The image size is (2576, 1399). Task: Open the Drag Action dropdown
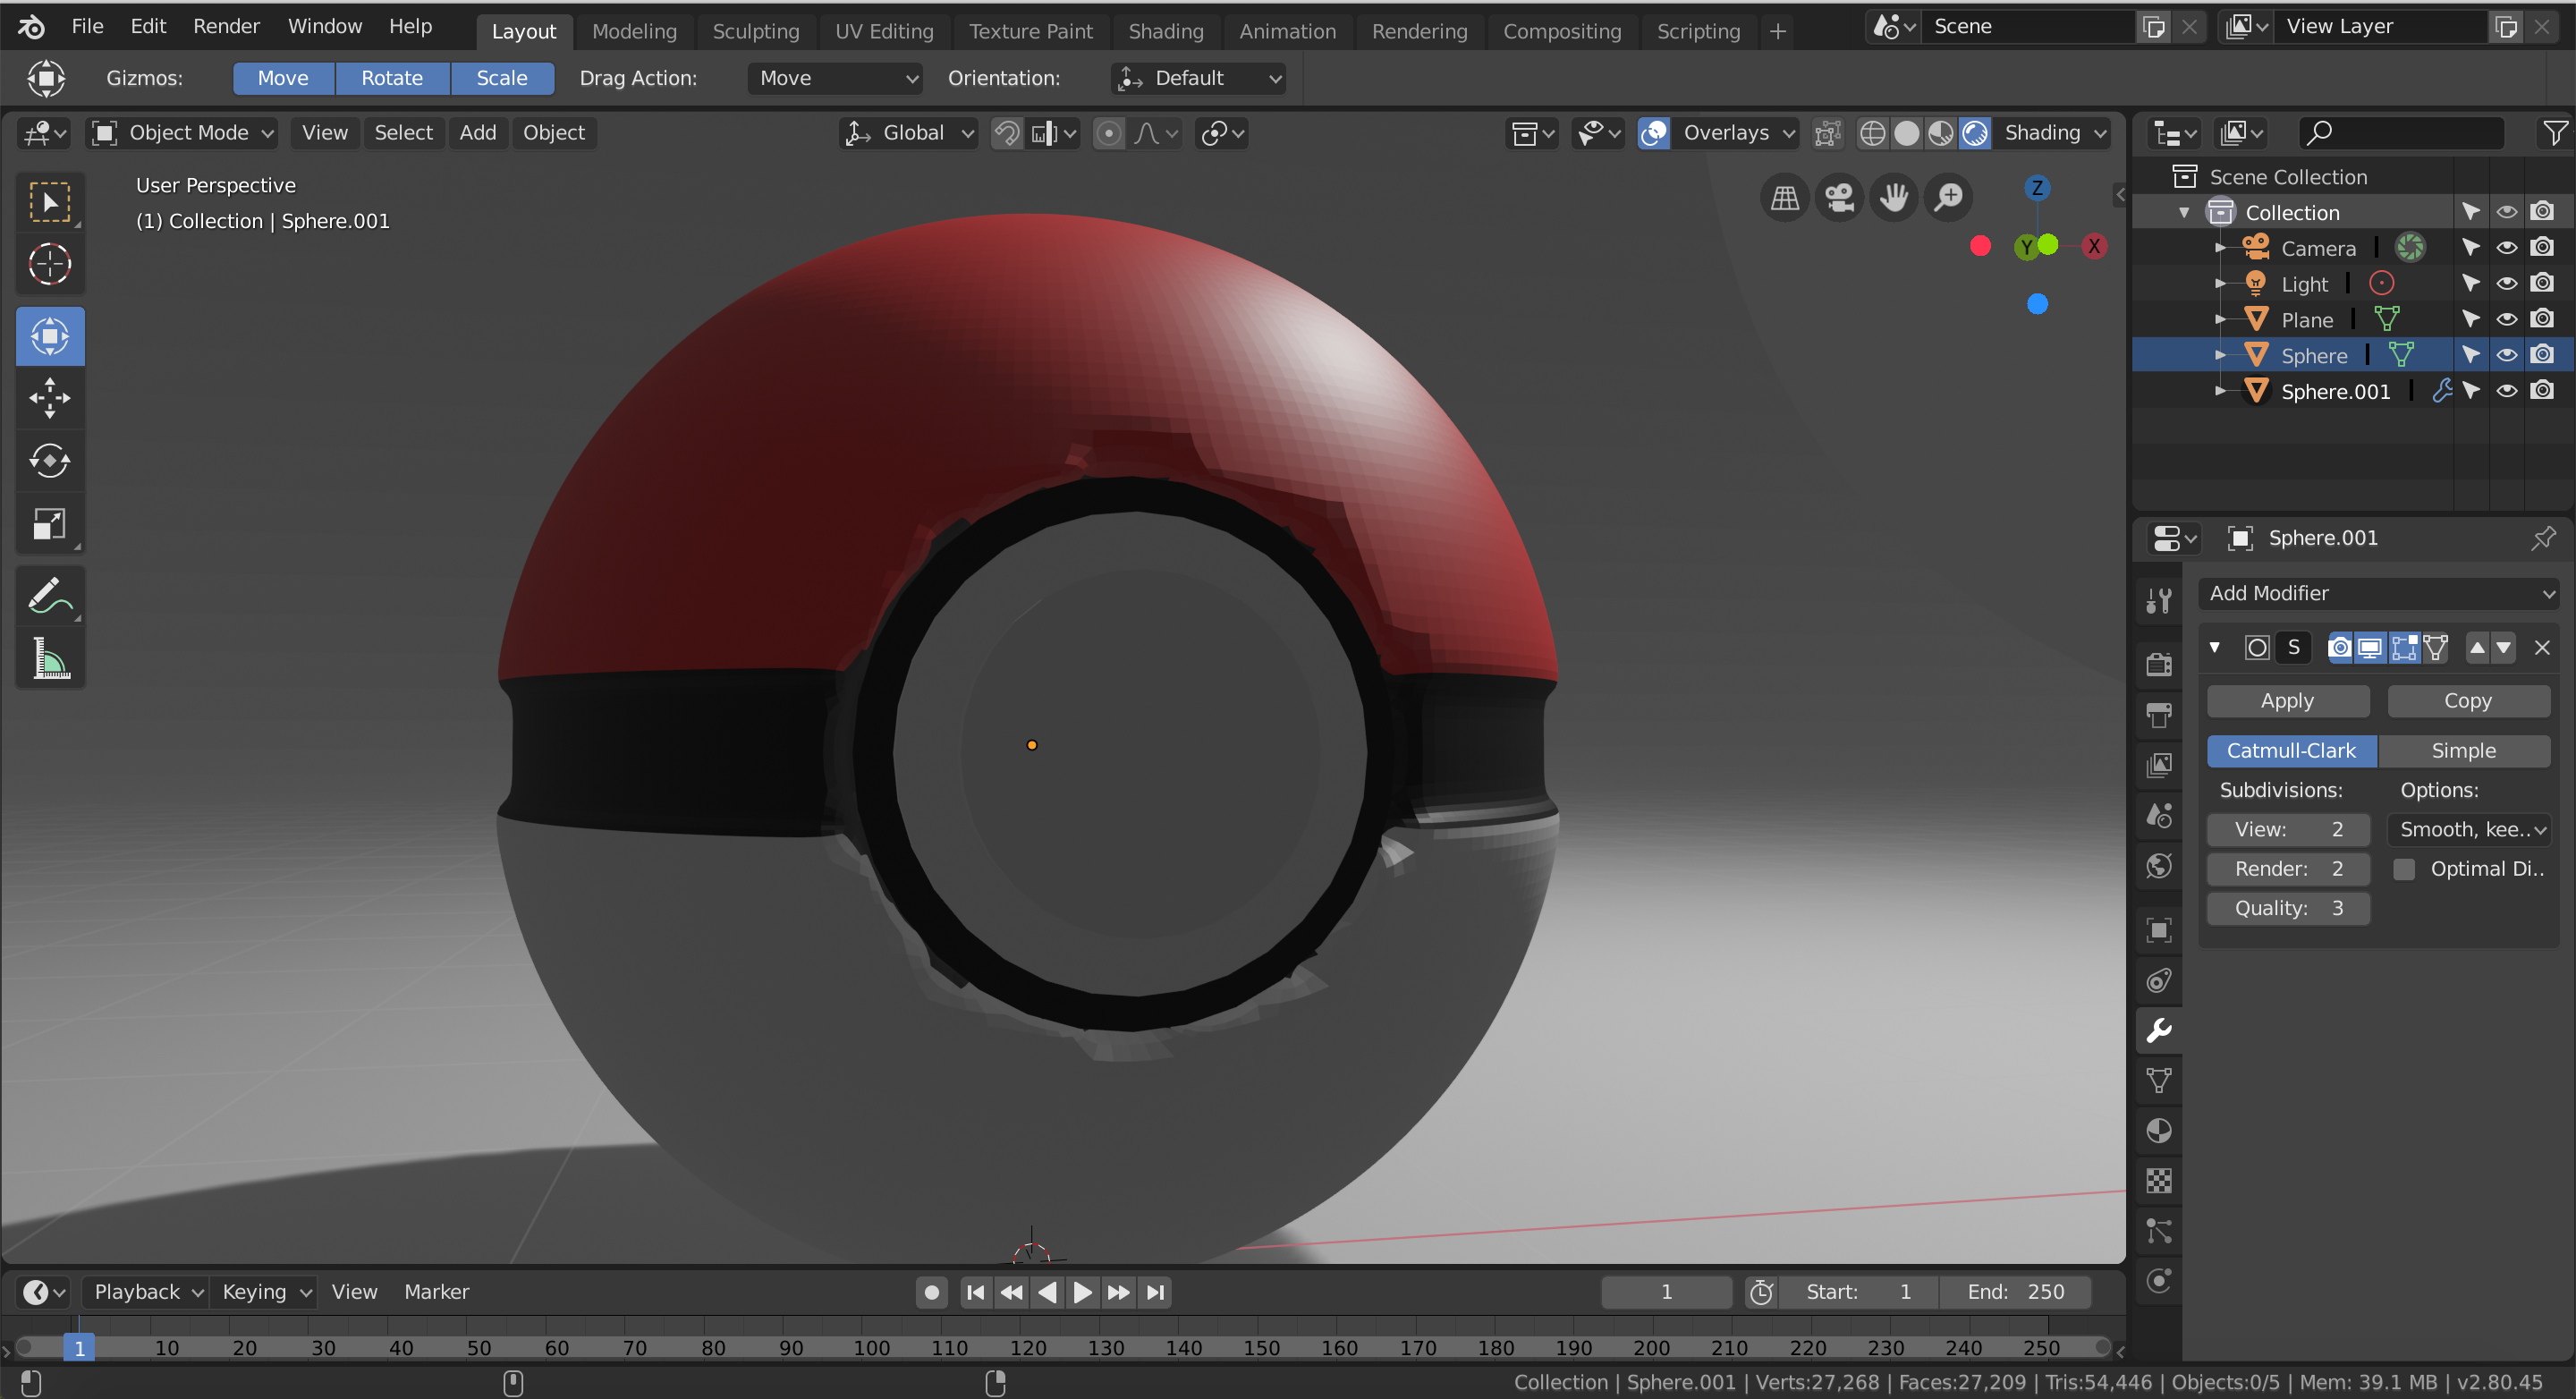pyautogui.click(x=834, y=78)
